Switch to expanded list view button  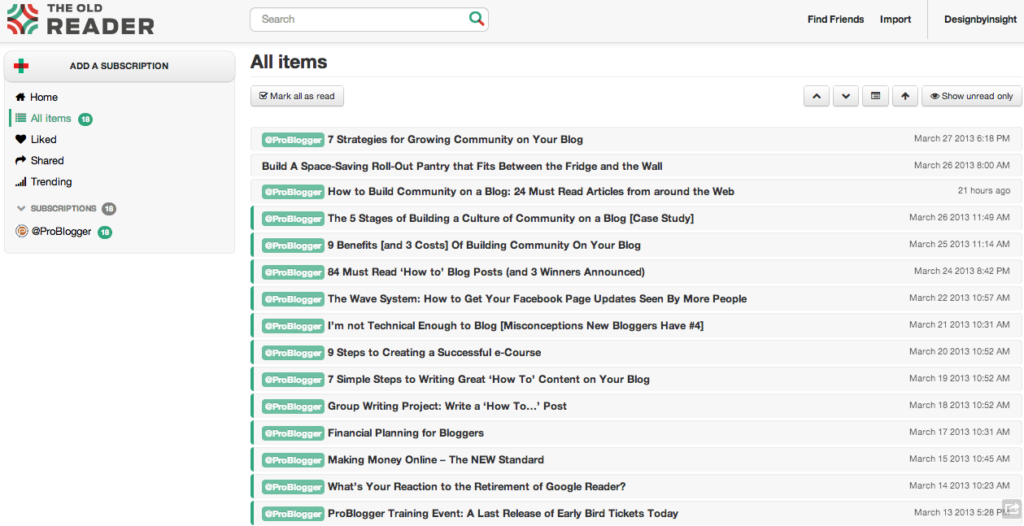(x=875, y=96)
